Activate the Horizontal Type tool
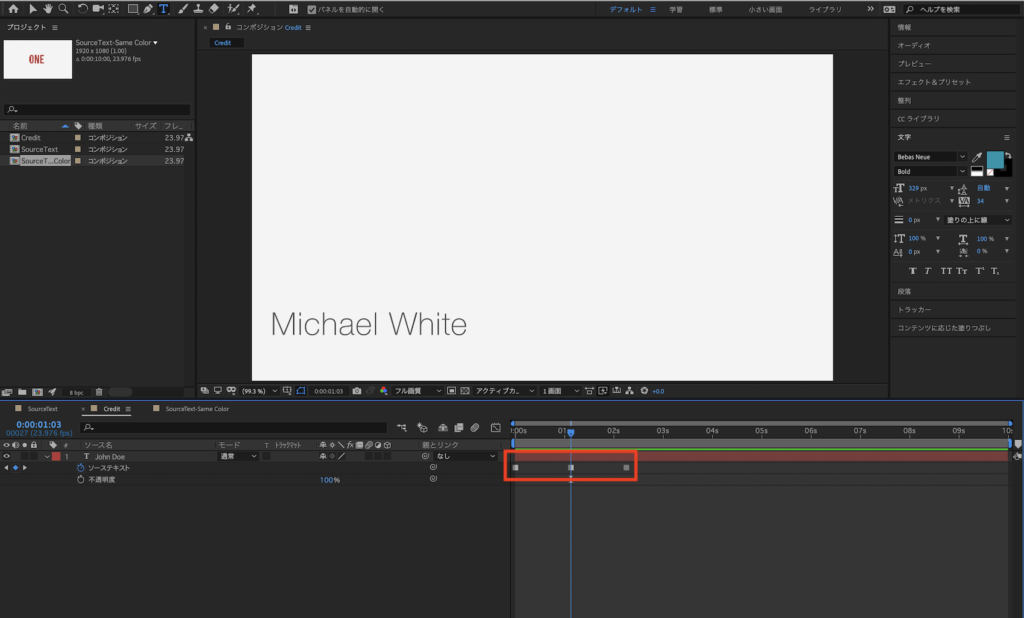This screenshot has height=618, width=1024. pyautogui.click(x=164, y=9)
